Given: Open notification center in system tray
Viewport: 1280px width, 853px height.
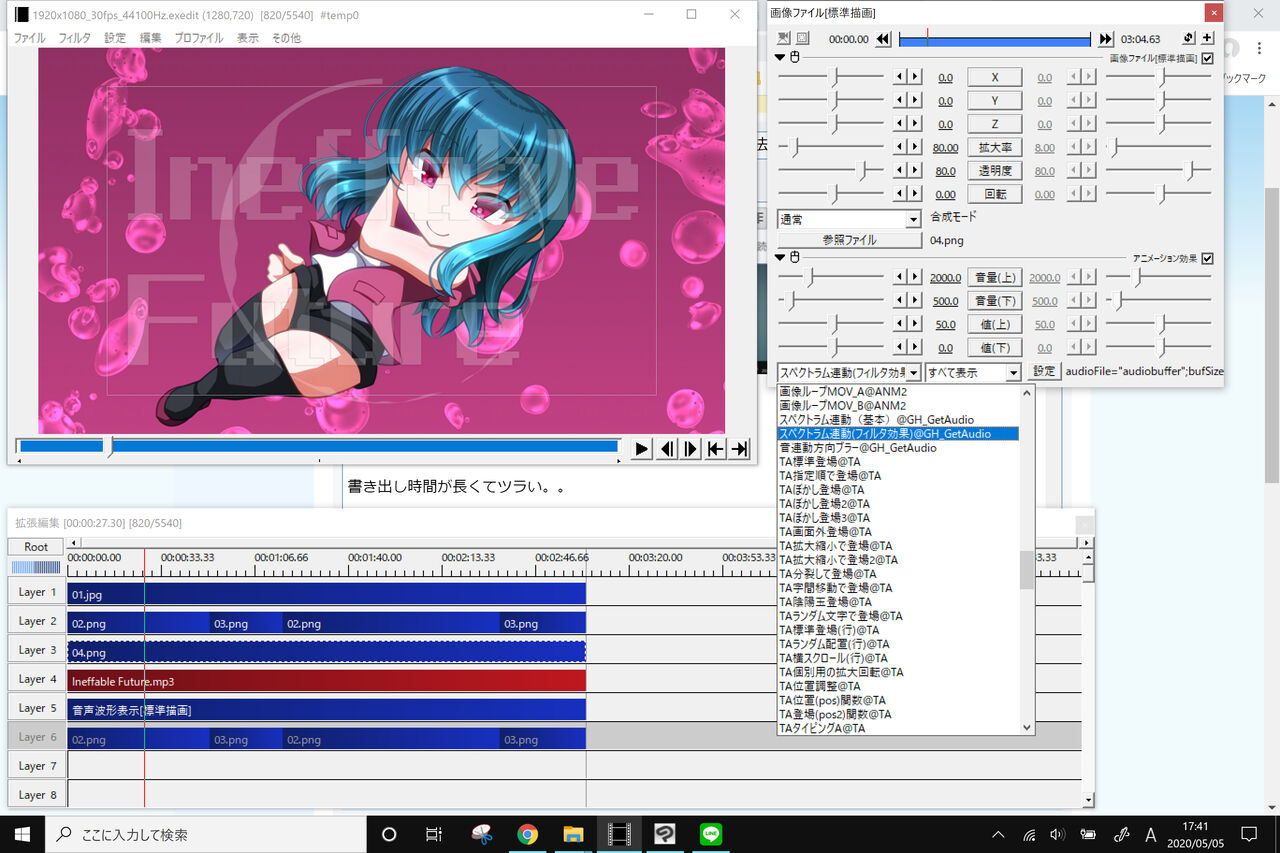Looking at the screenshot, I should pyautogui.click(x=1249, y=834).
